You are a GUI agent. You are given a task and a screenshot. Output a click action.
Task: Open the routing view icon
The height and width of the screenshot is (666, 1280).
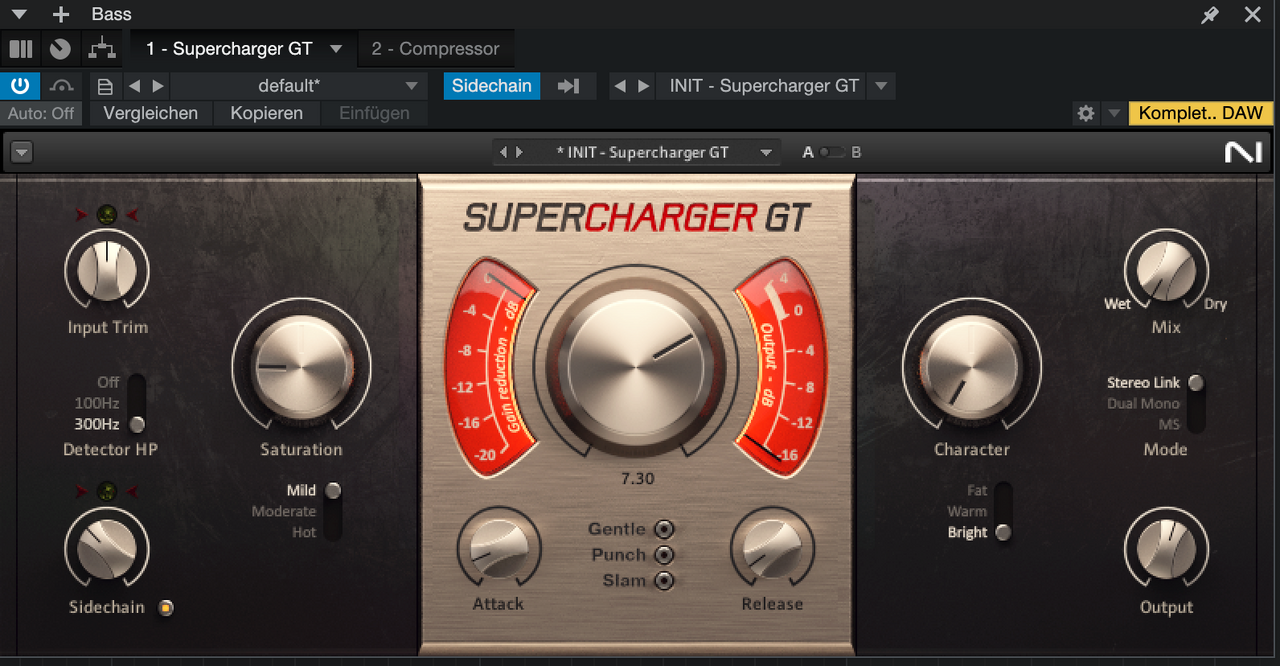click(x=101, y=49)
